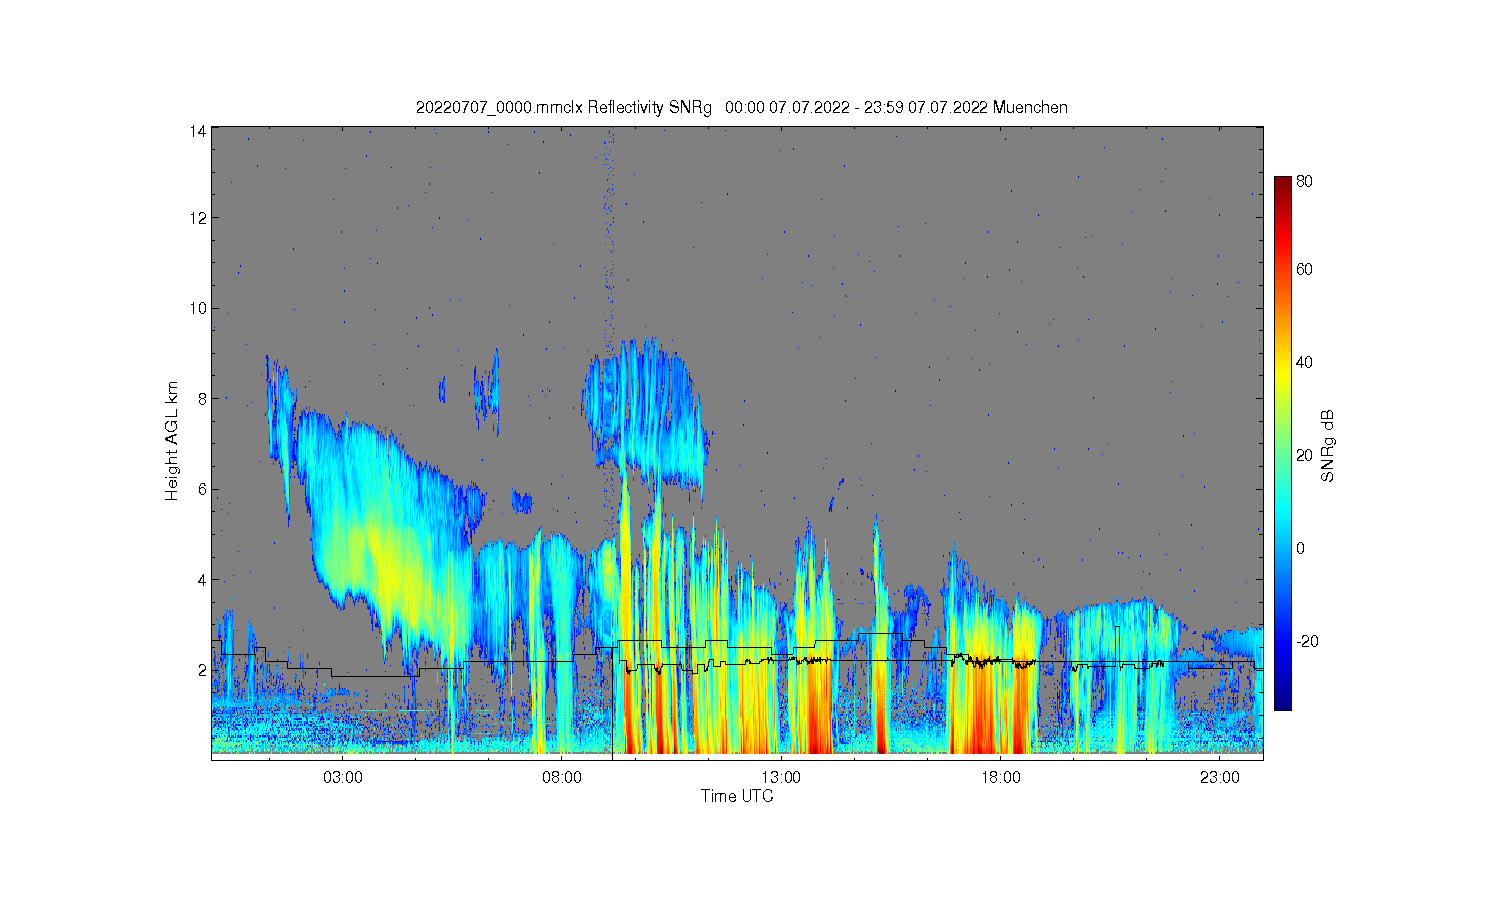
Task: Click the 12 km height tick label
Action: tap(198, 218)
